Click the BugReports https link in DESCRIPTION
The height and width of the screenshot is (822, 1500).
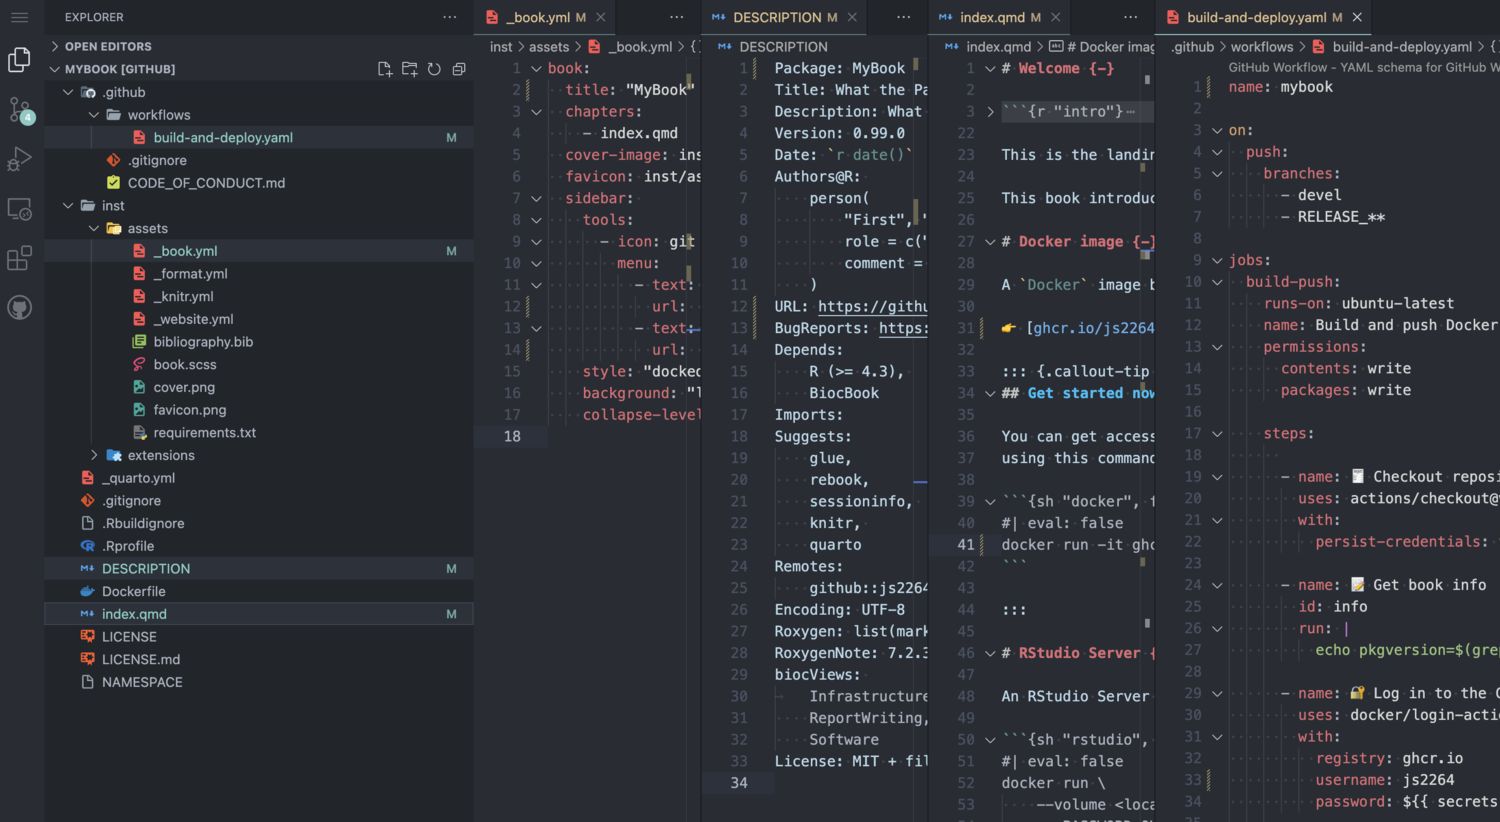903,328
